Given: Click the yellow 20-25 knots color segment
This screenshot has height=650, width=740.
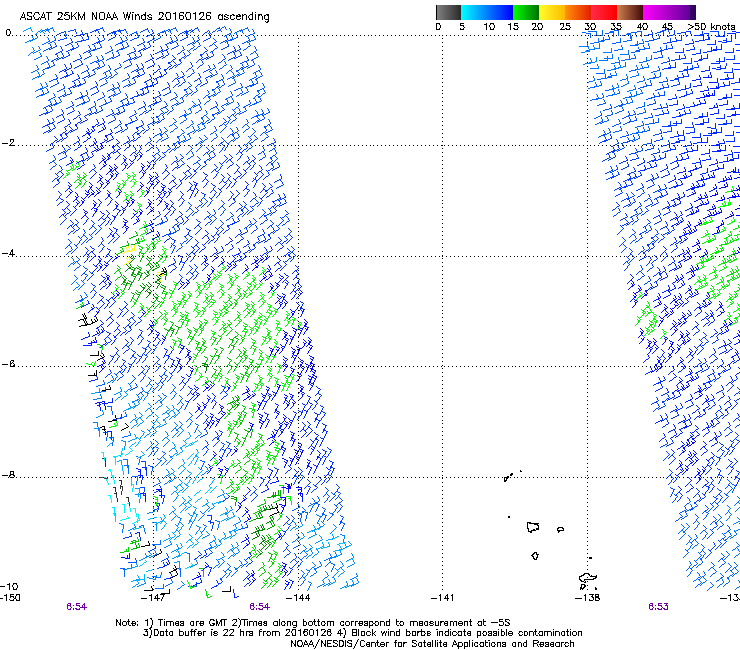Looking at the screenshot, I should [552, 12].
